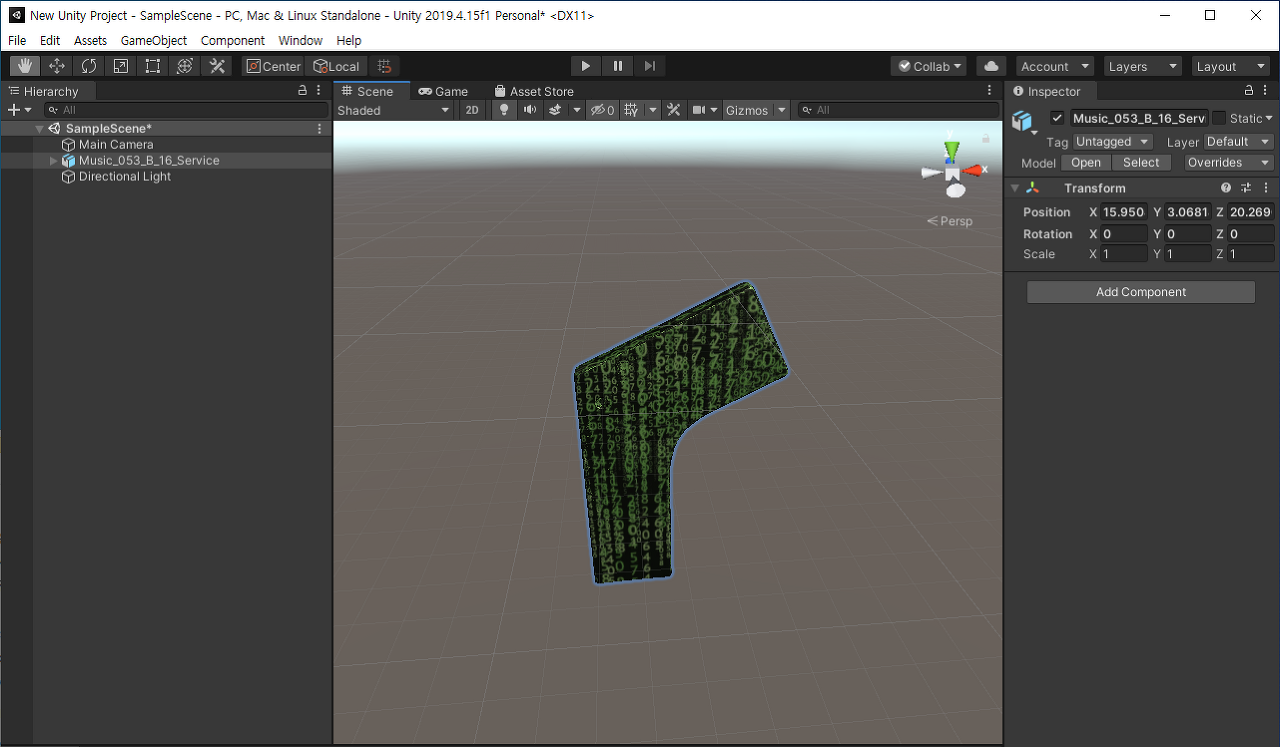Screen dimensions: 1280x747
Task: Toggle 2D view mode
Action: (473, 110)
